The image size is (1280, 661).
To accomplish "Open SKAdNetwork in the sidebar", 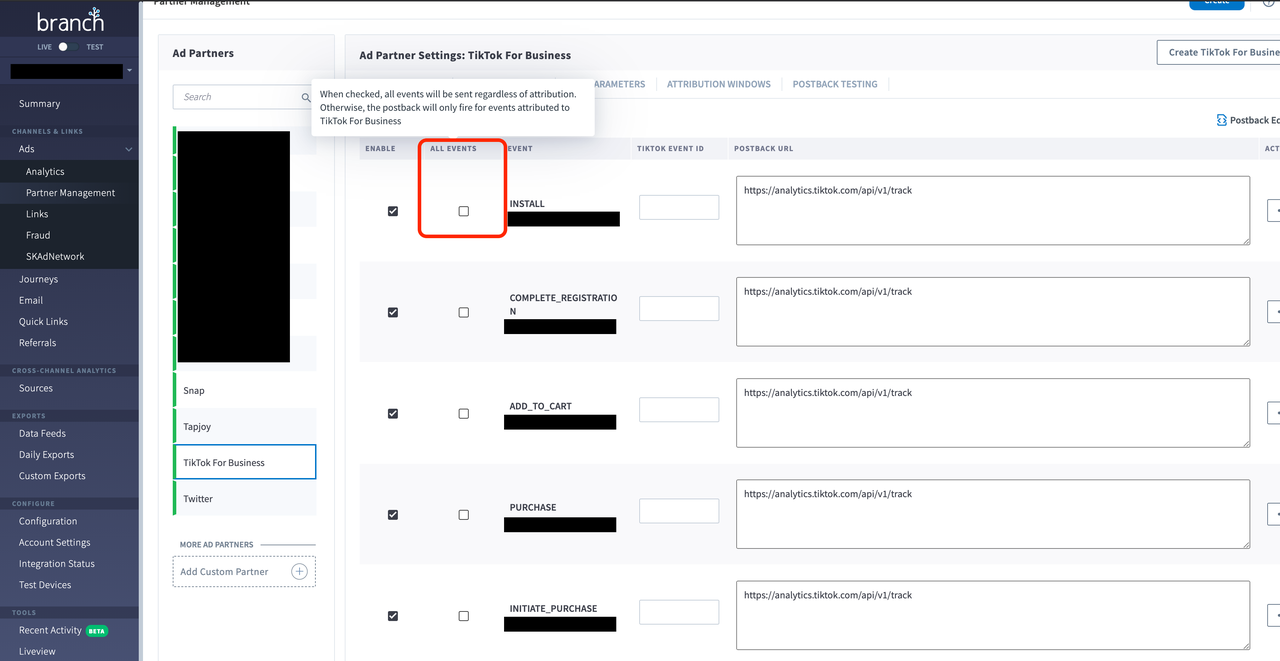I will pos(55,257).
